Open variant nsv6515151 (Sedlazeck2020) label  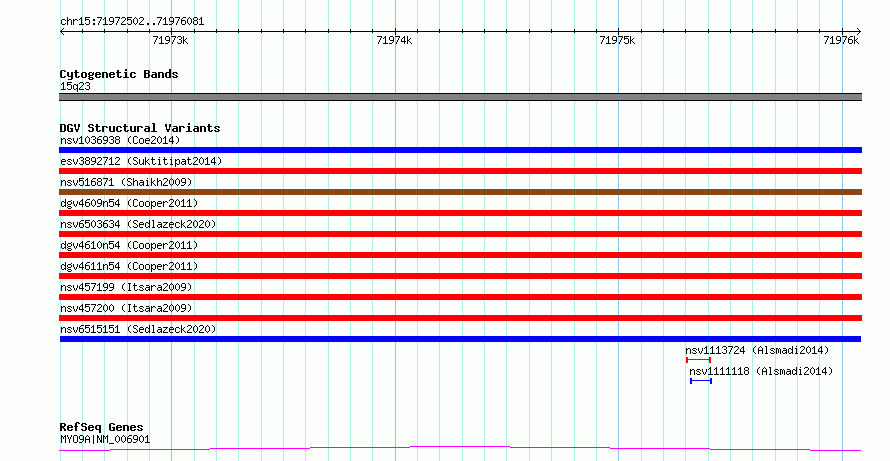pyautogui.click(x=138, y=329)
